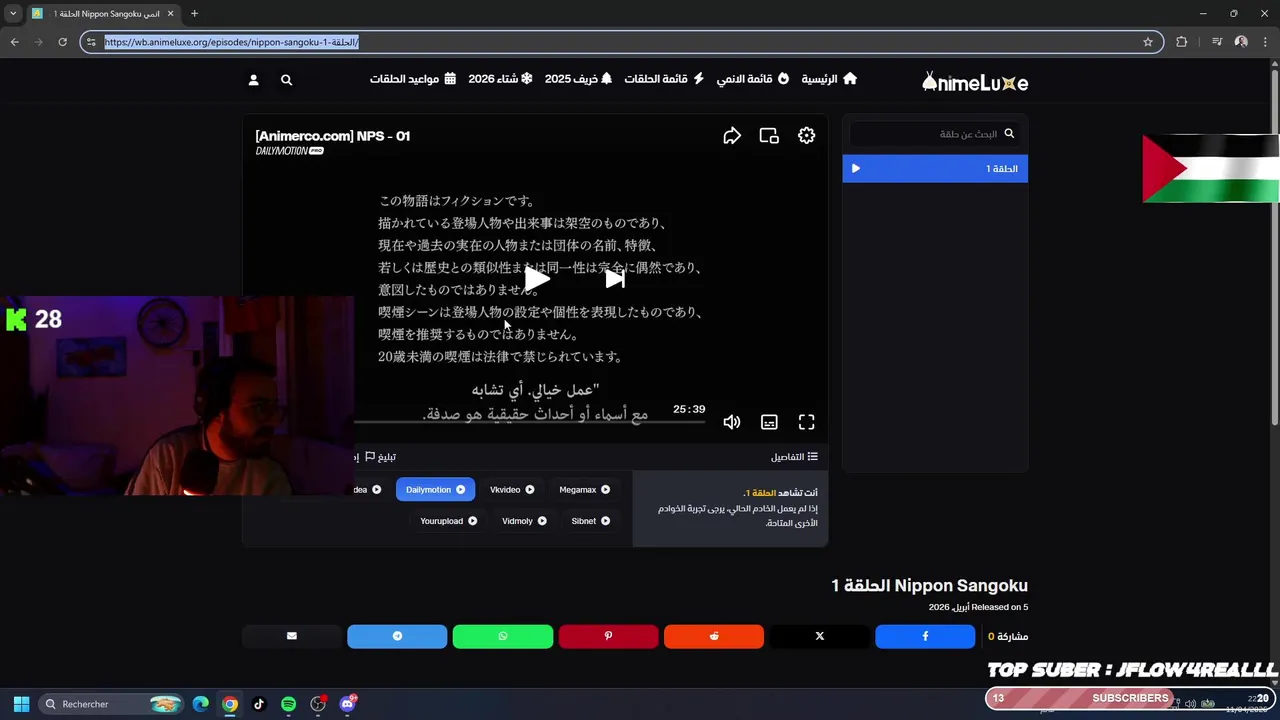This screenshot has width=1280, height=720.
Task: Go back in browser history
Action: point(14,42)
